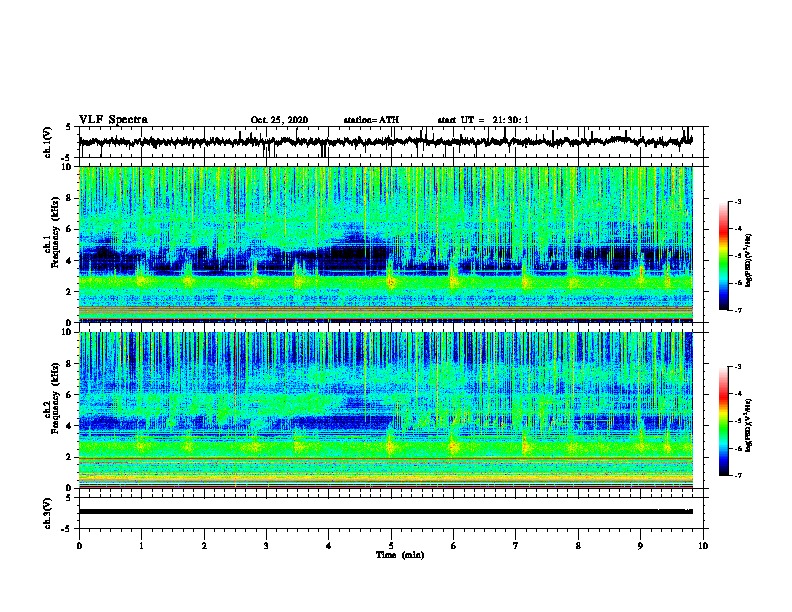The image size is (792, 612).
Task: Click time axis tick label '5'
Action: (x=391, y=546)
